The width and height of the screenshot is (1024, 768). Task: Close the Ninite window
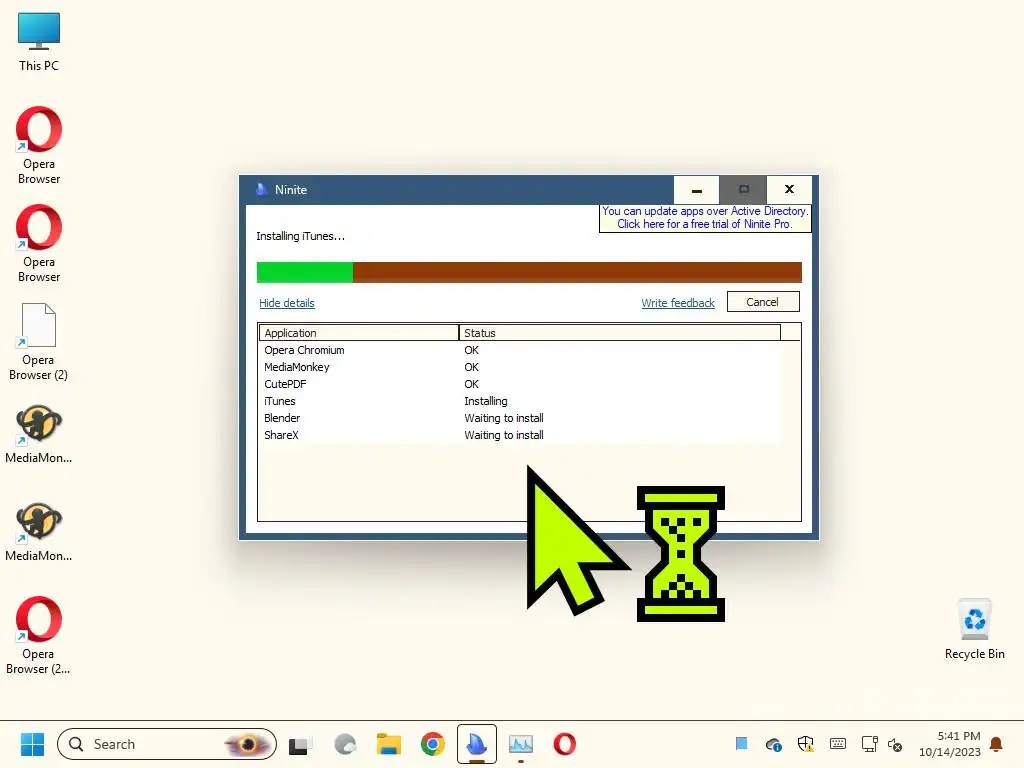[x=789, y=190]
